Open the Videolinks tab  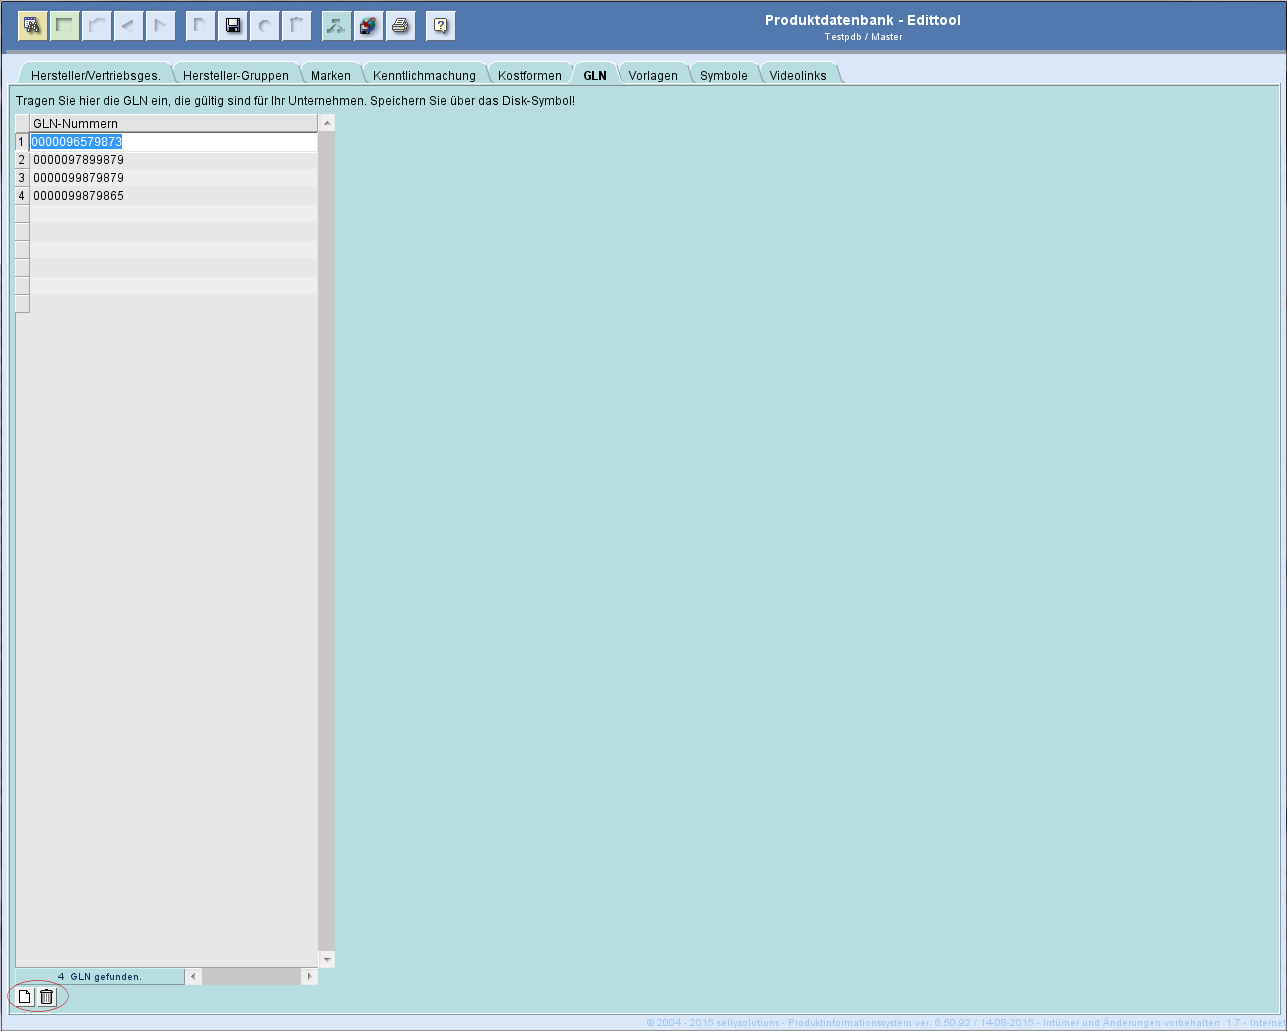coord(797,75)
